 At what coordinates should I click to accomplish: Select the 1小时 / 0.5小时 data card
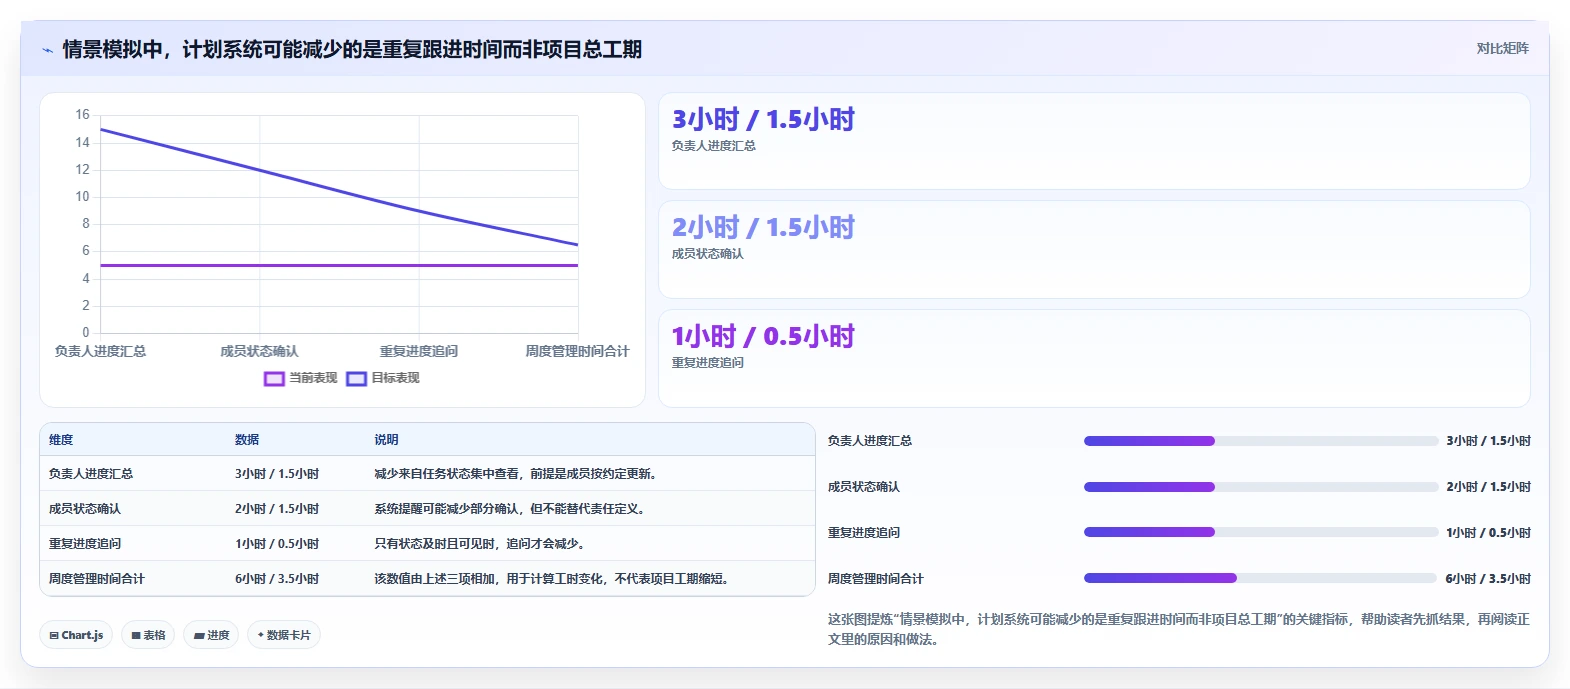click(1094, 358)
